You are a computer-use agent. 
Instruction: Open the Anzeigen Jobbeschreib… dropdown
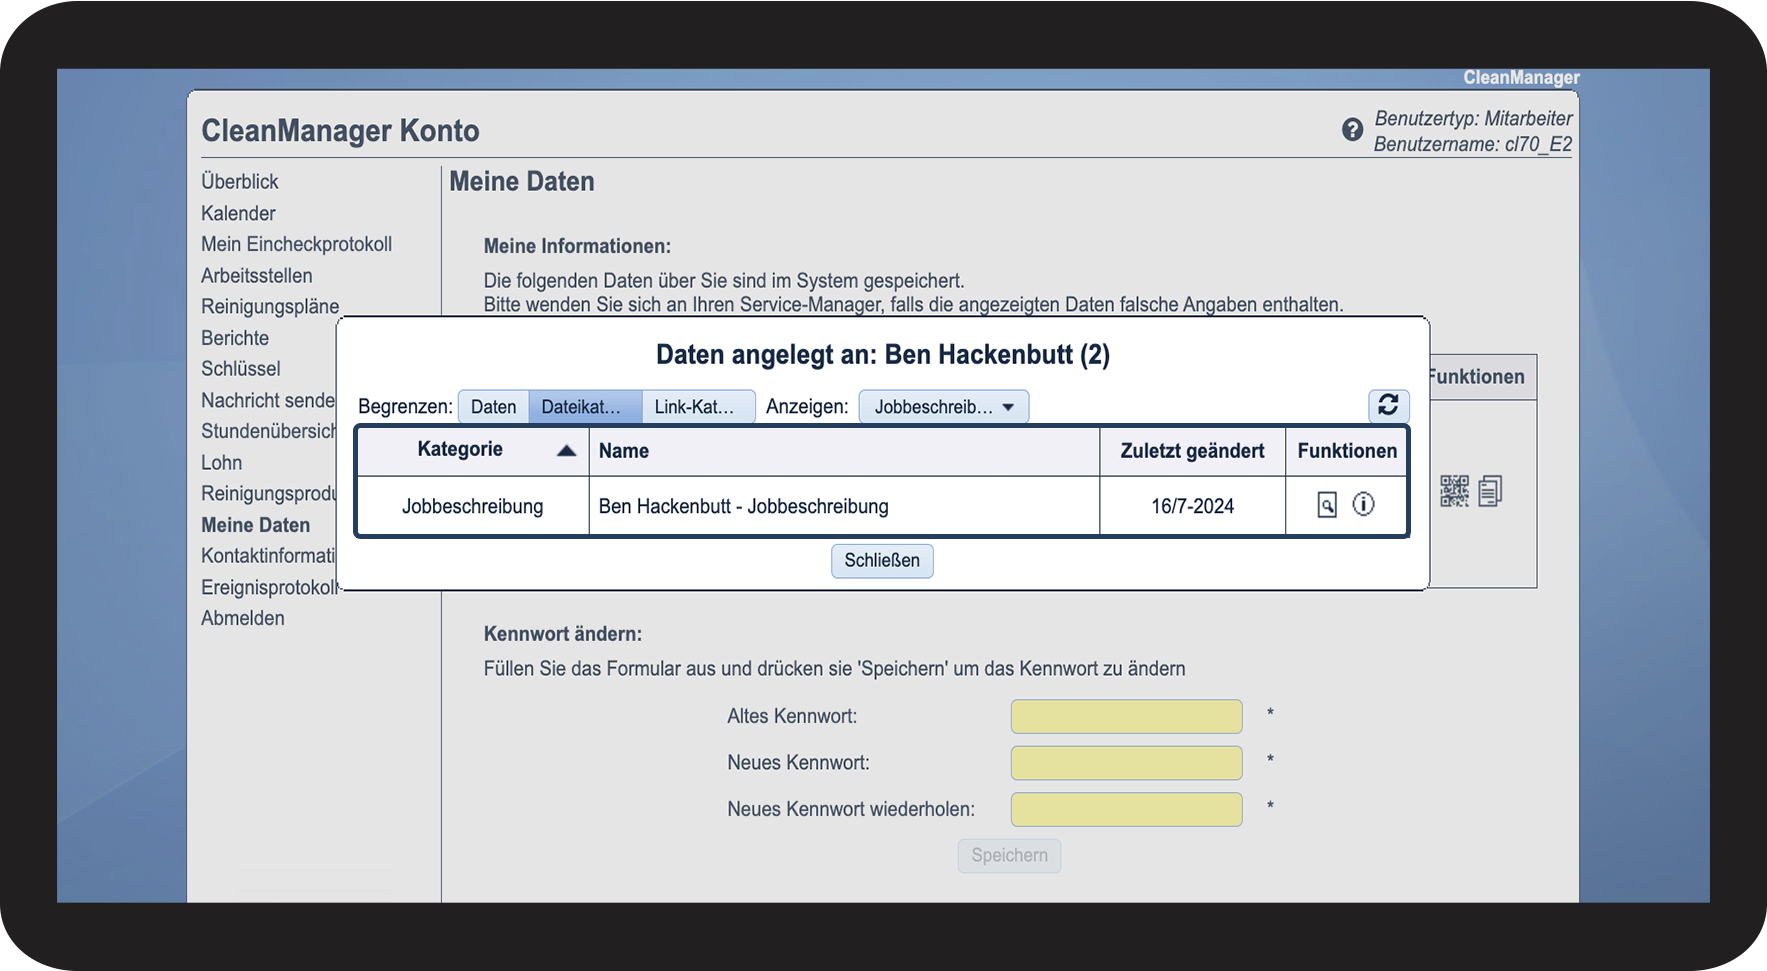[x=943, y=407]
